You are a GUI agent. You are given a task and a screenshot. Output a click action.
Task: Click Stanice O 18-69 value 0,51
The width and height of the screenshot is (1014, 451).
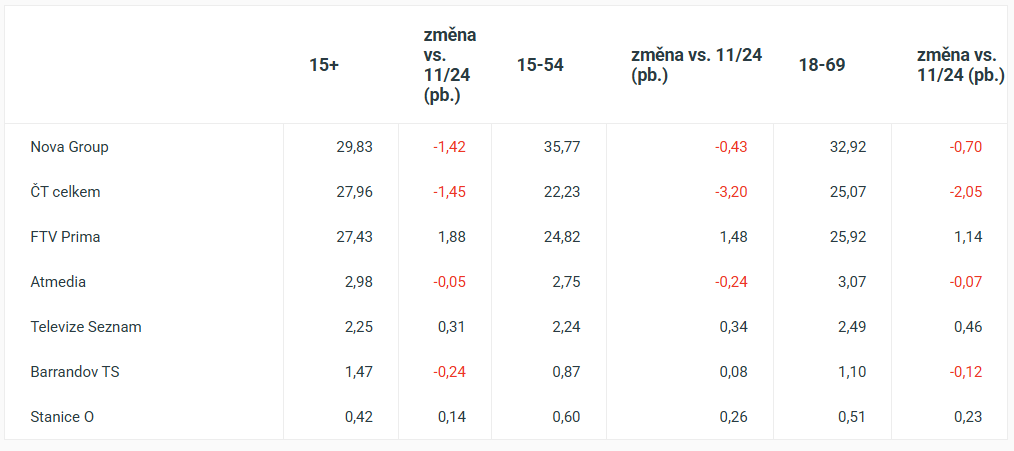(x=851, y=417)
